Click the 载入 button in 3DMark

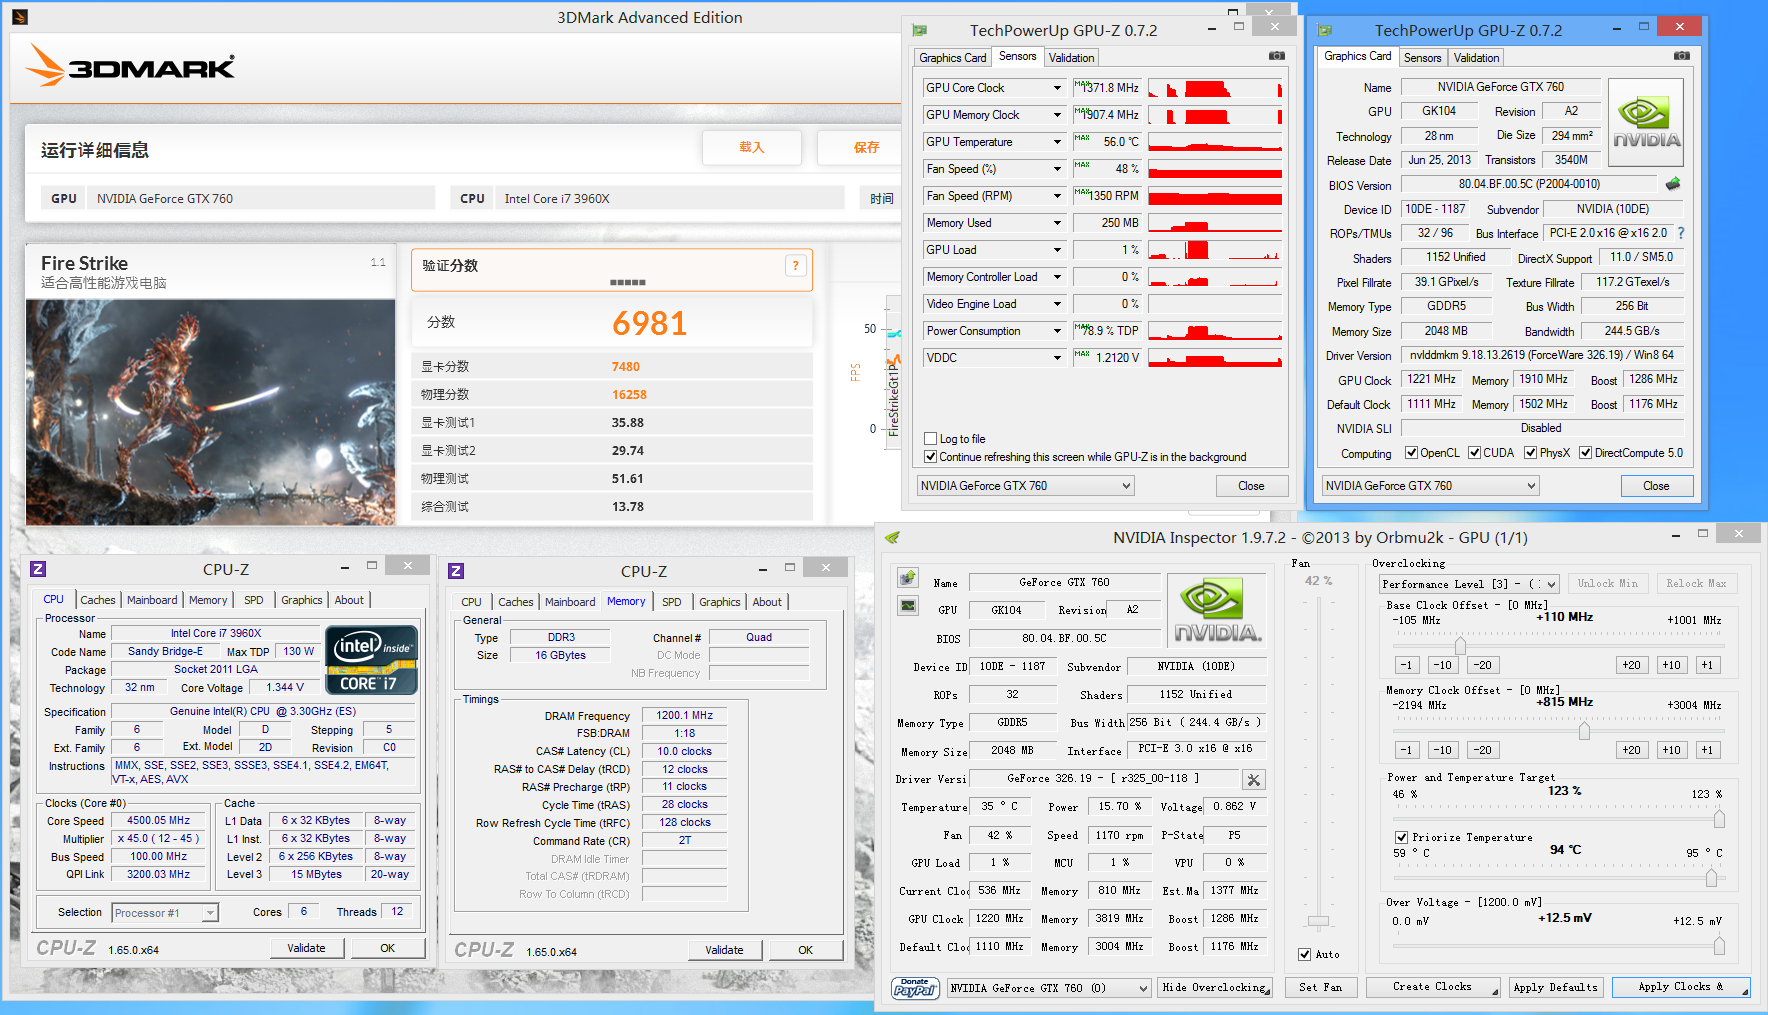pos(751,147)
